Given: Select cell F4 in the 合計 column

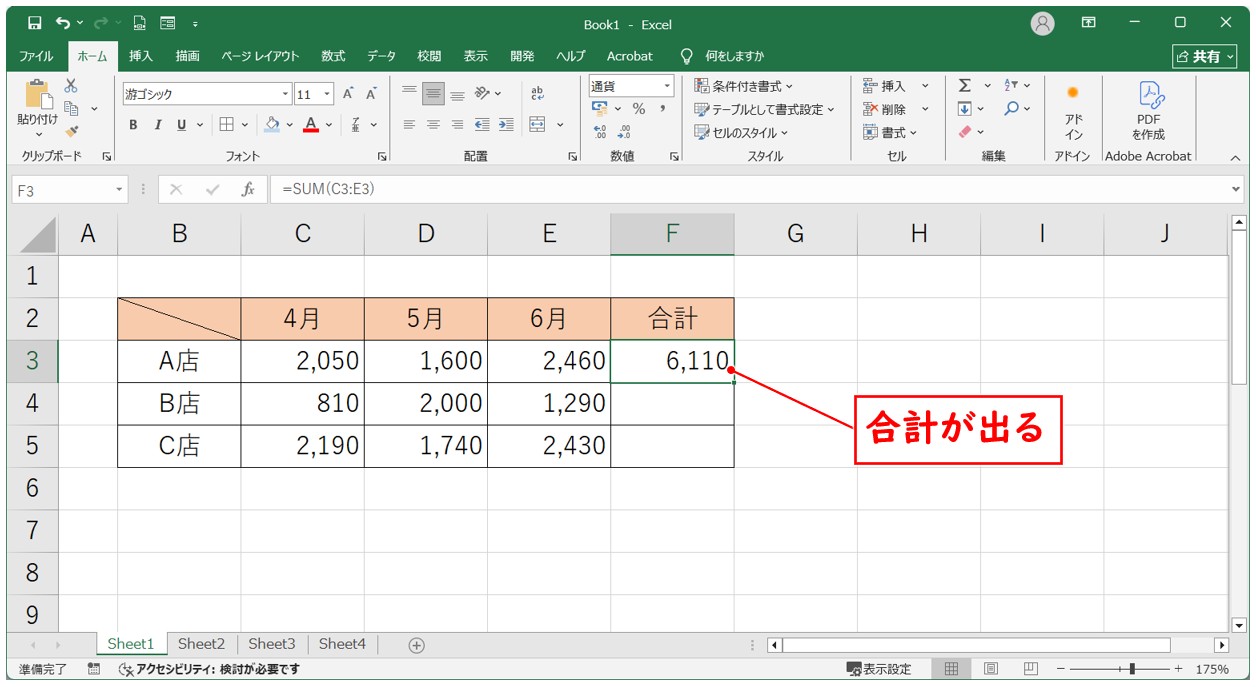Looking at the screenshot, I should click(672, 404).
